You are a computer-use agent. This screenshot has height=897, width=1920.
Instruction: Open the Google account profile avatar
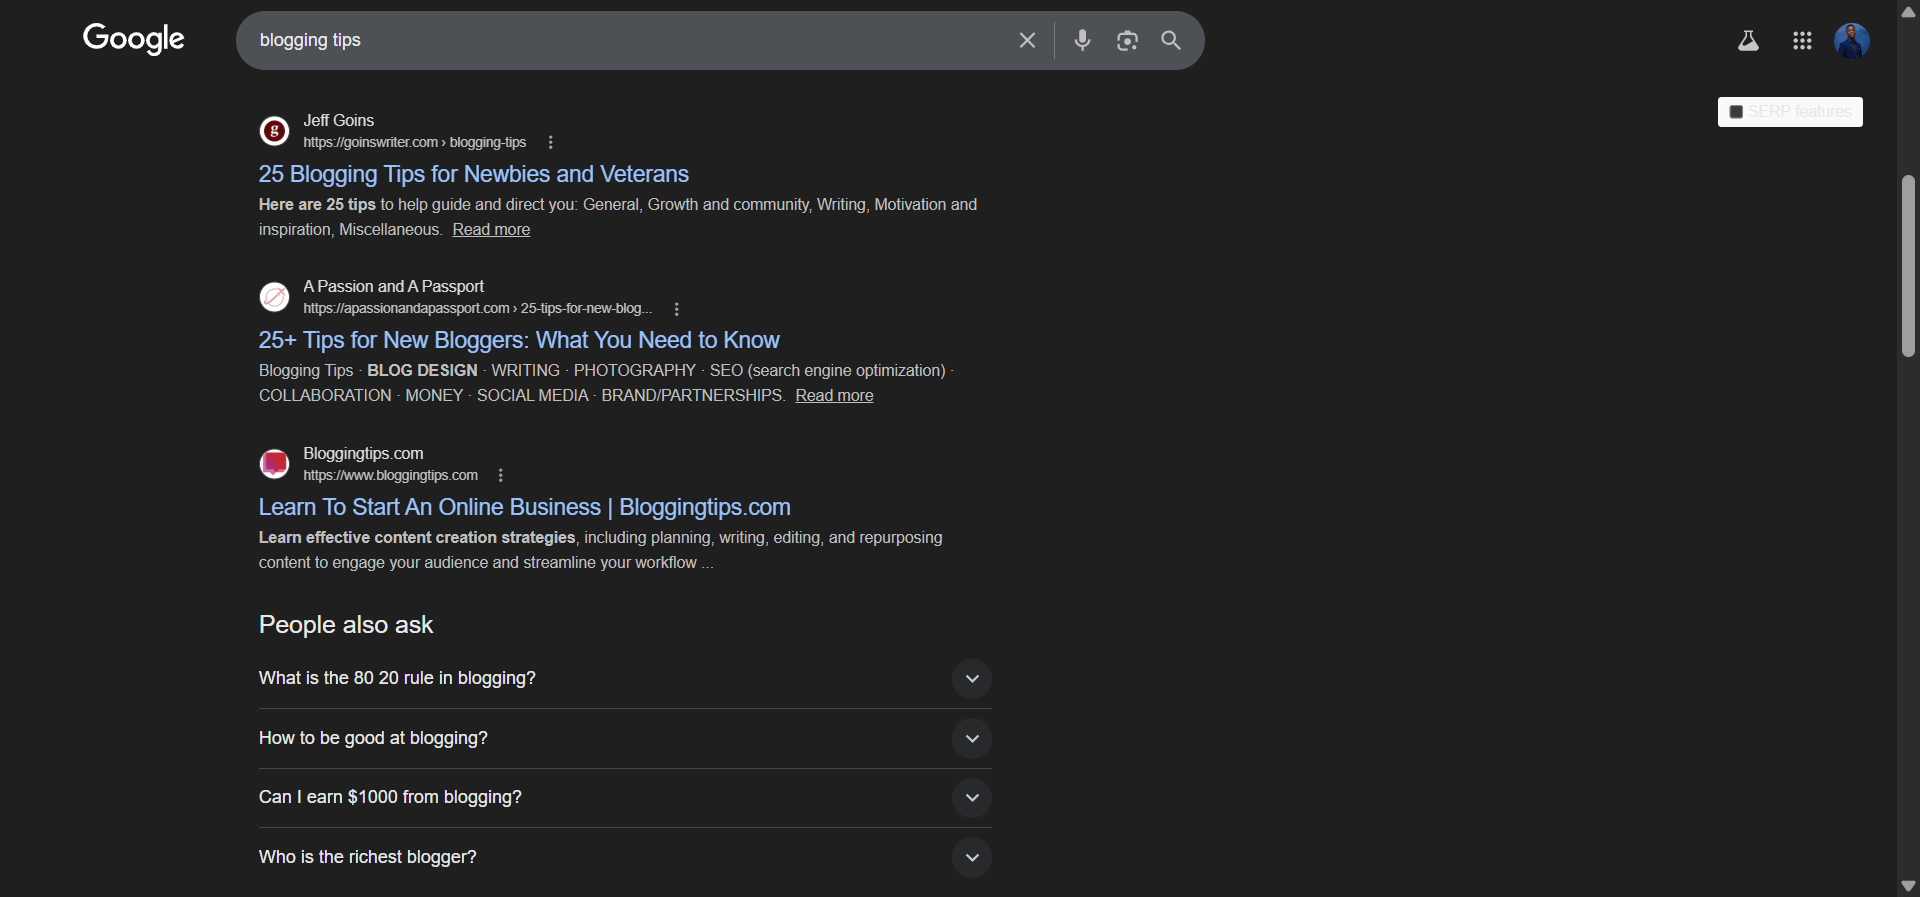point(1852,41)
